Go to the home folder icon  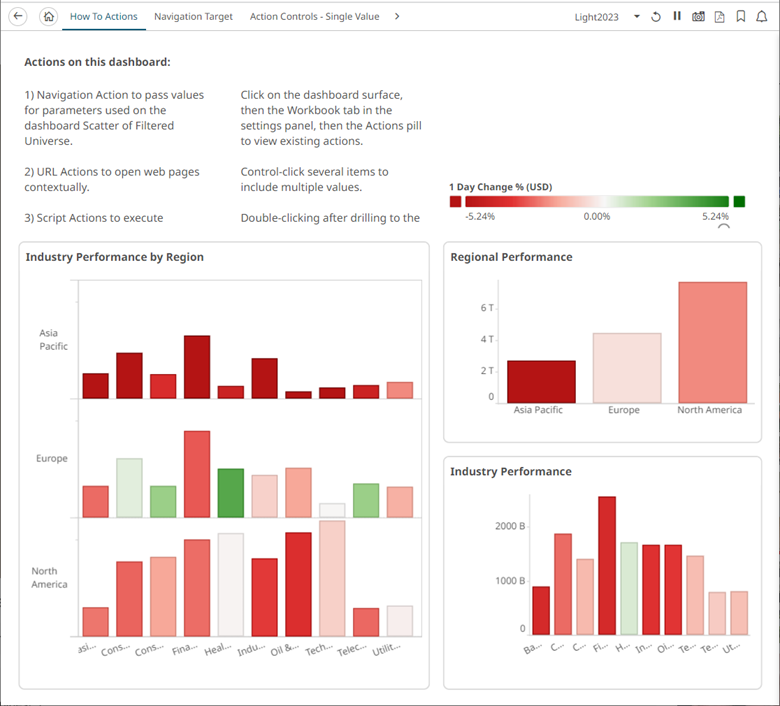coord(48,16)
